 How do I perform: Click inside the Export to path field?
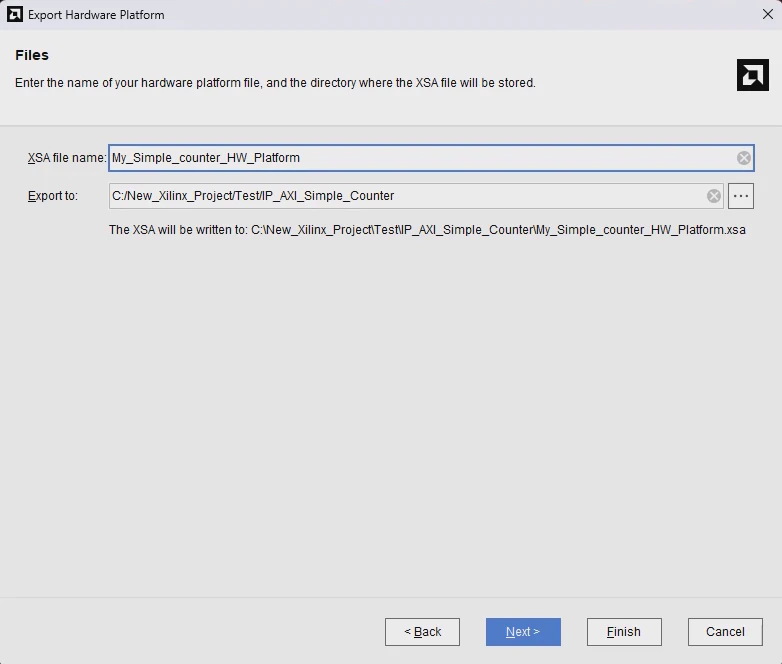[x=407, y=196]
